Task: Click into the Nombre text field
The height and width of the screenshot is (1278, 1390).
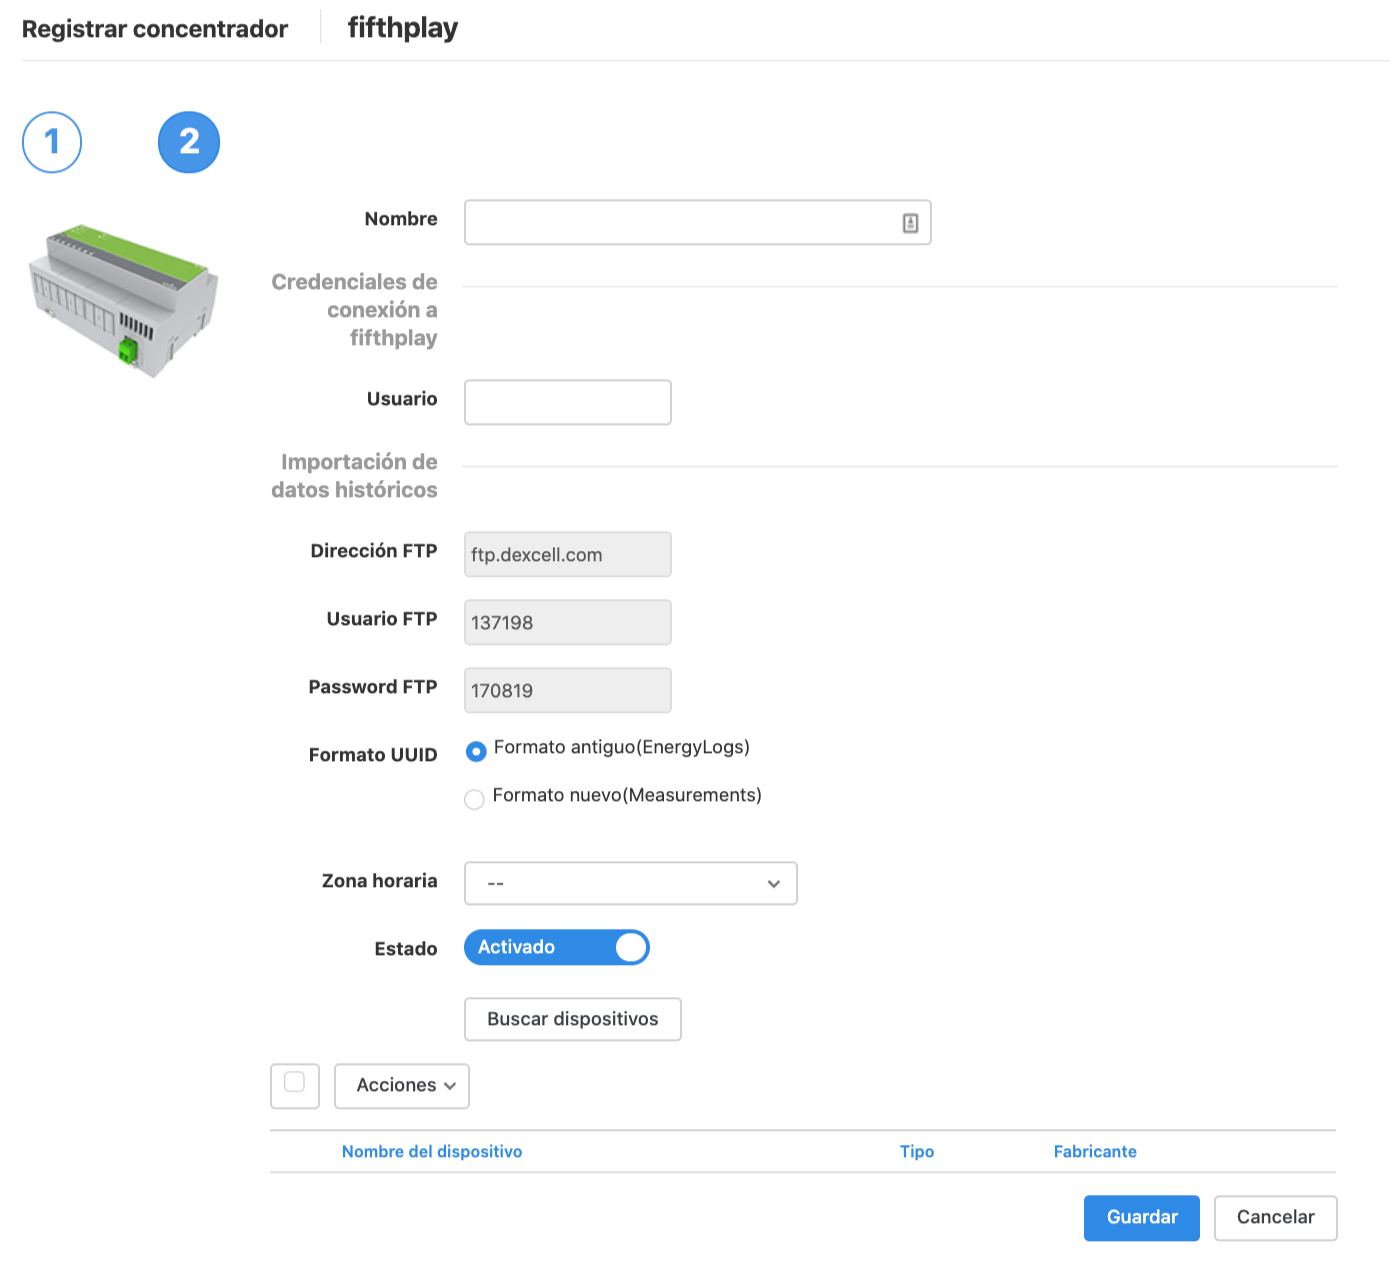Action: 698,222
